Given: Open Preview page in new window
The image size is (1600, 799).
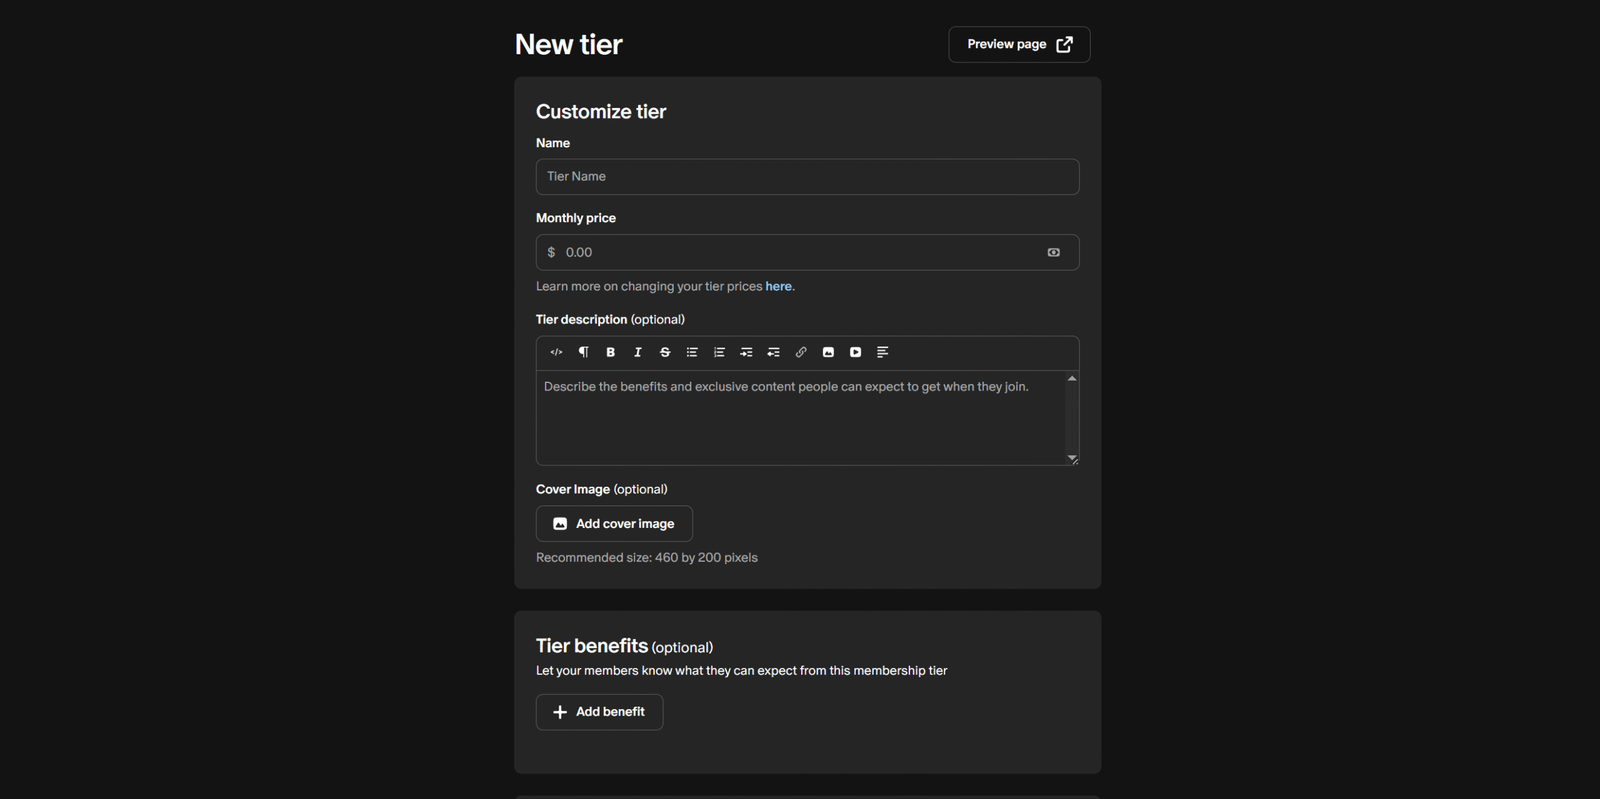Looking at the screenshot, I should (x=1019, y=44).
